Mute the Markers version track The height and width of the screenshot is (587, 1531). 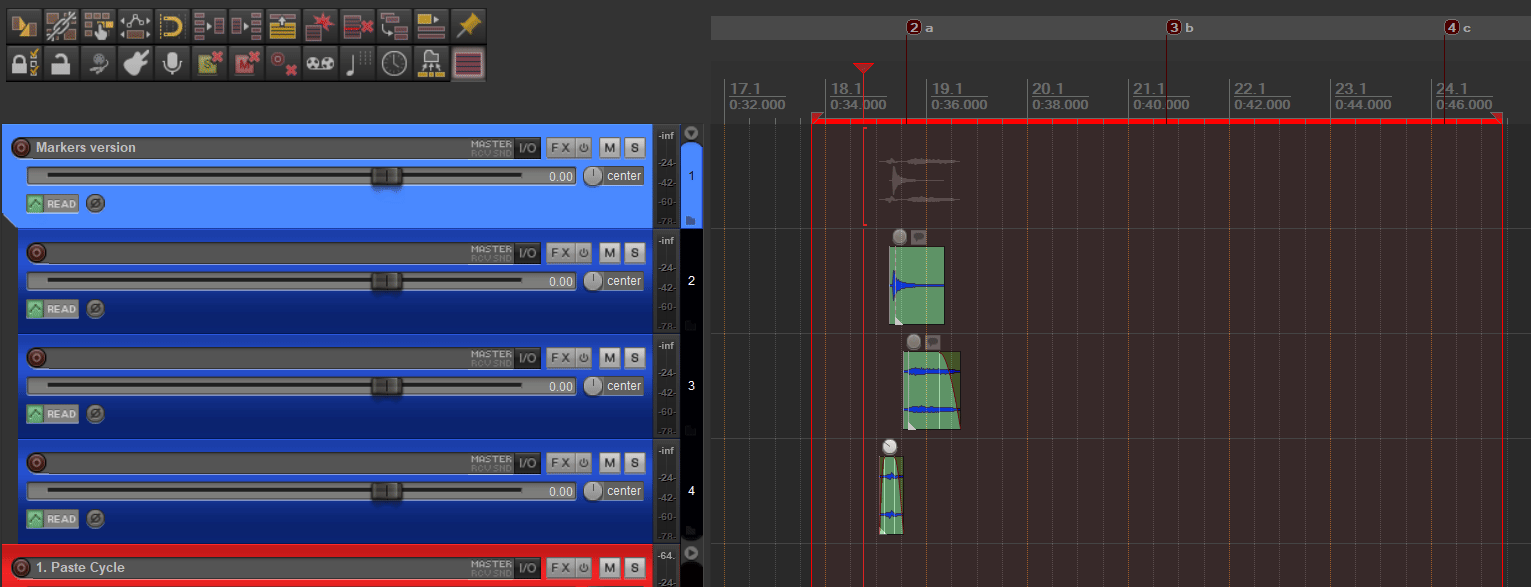tap(610, 148)
